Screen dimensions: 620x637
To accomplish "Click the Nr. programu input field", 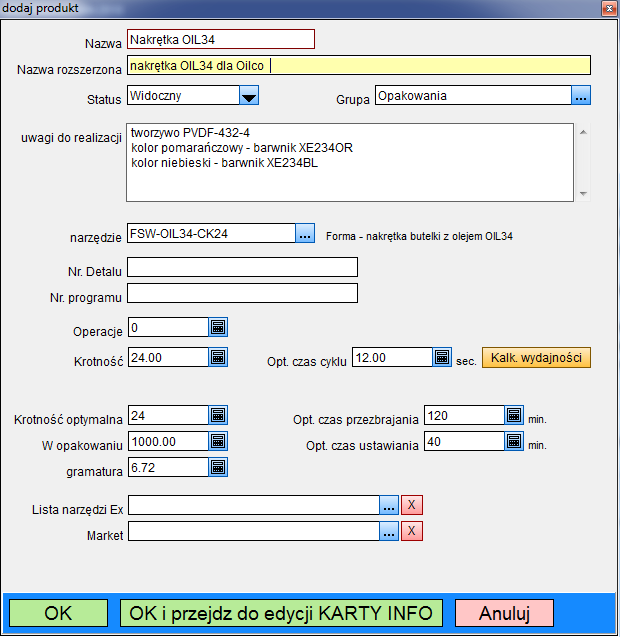I will coord(243,293).
